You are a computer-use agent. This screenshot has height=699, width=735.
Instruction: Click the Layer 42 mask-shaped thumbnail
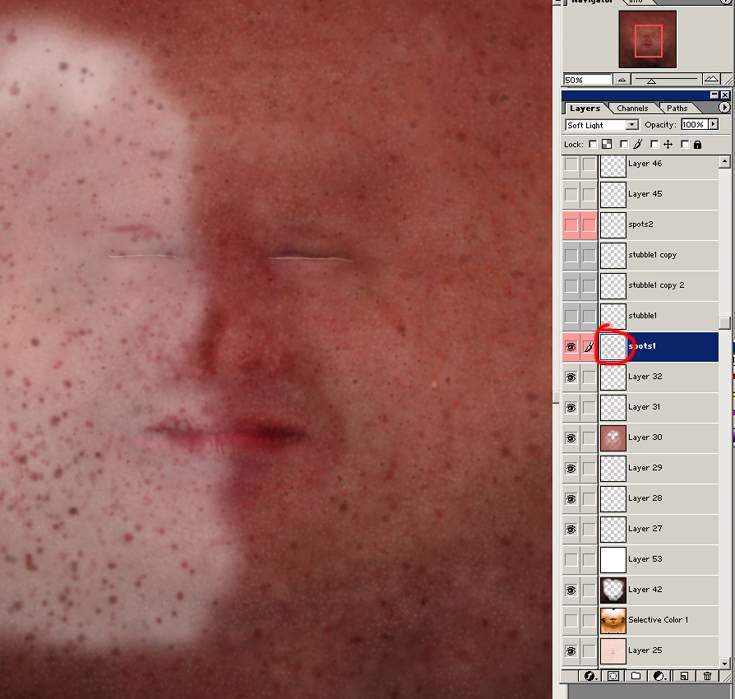(x=613, y=590)
